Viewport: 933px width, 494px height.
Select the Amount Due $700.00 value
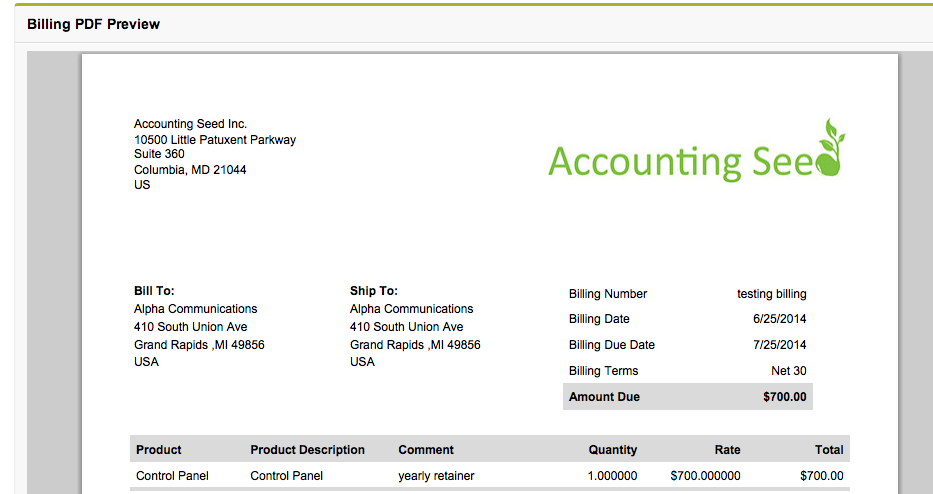[784, 397]
